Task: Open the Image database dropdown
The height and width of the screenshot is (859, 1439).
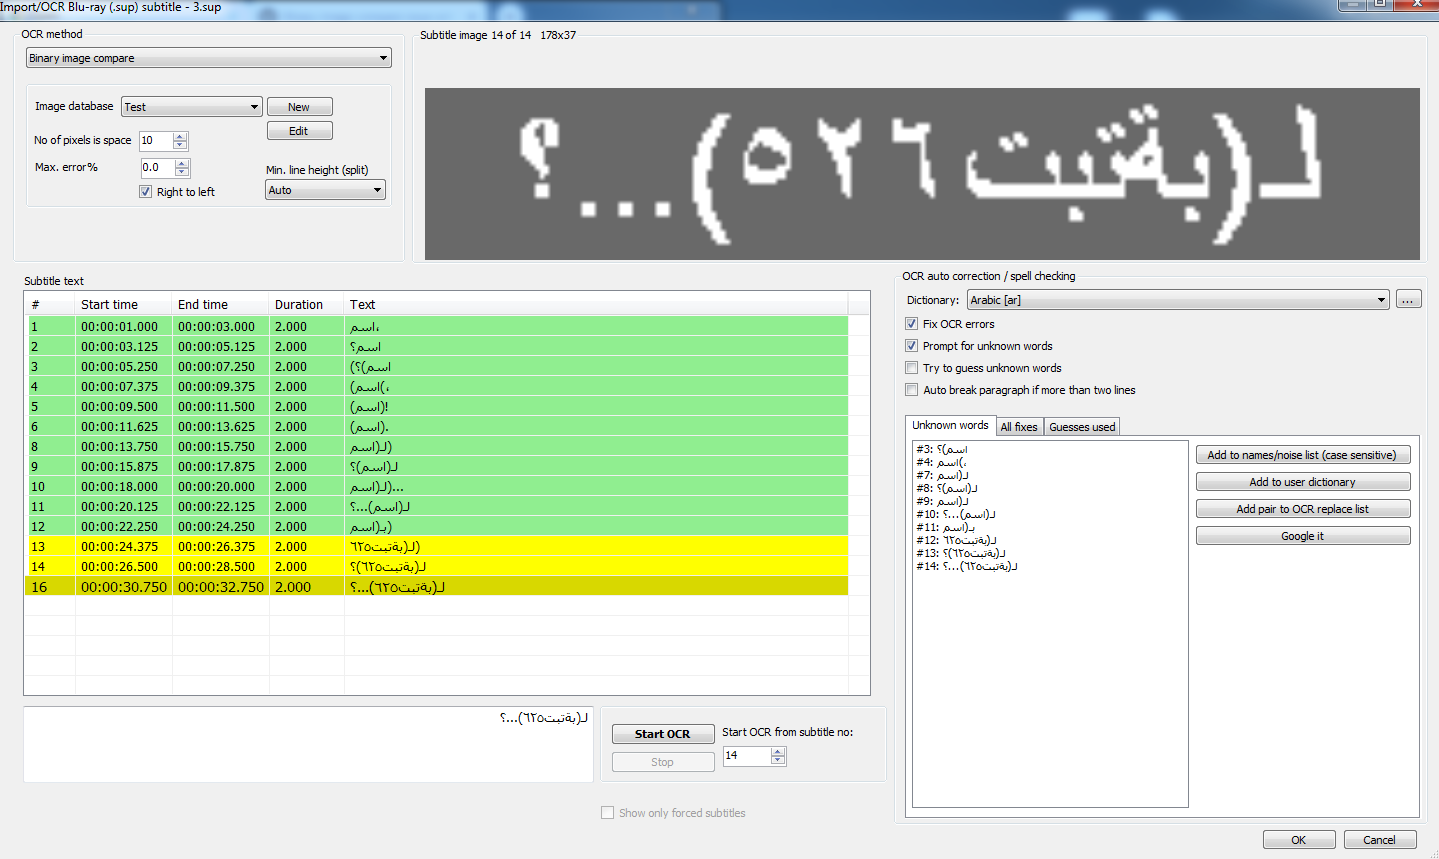Action: point(192,107)
